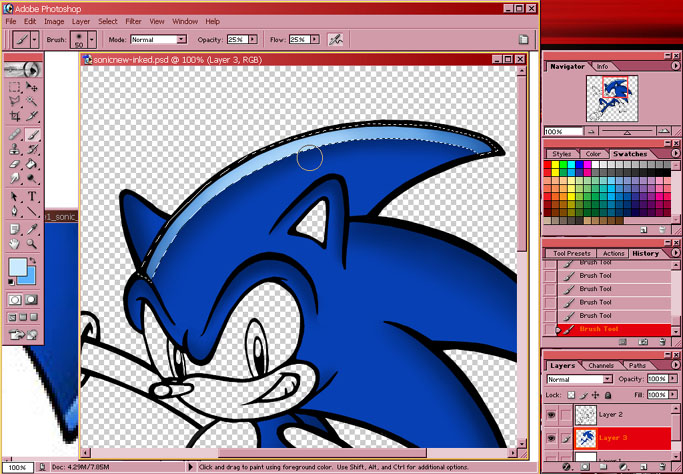Switch to the Actions tab

613,253
